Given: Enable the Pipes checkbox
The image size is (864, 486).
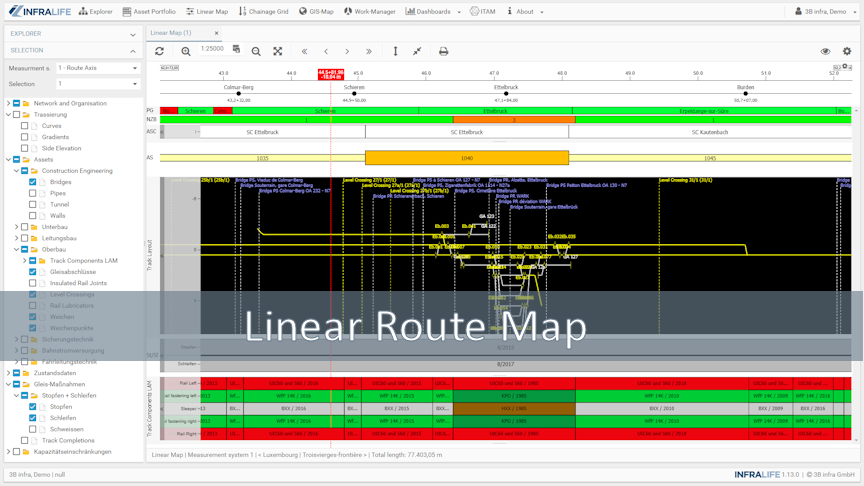Looking at the screenshot, I should click(33, 193).
